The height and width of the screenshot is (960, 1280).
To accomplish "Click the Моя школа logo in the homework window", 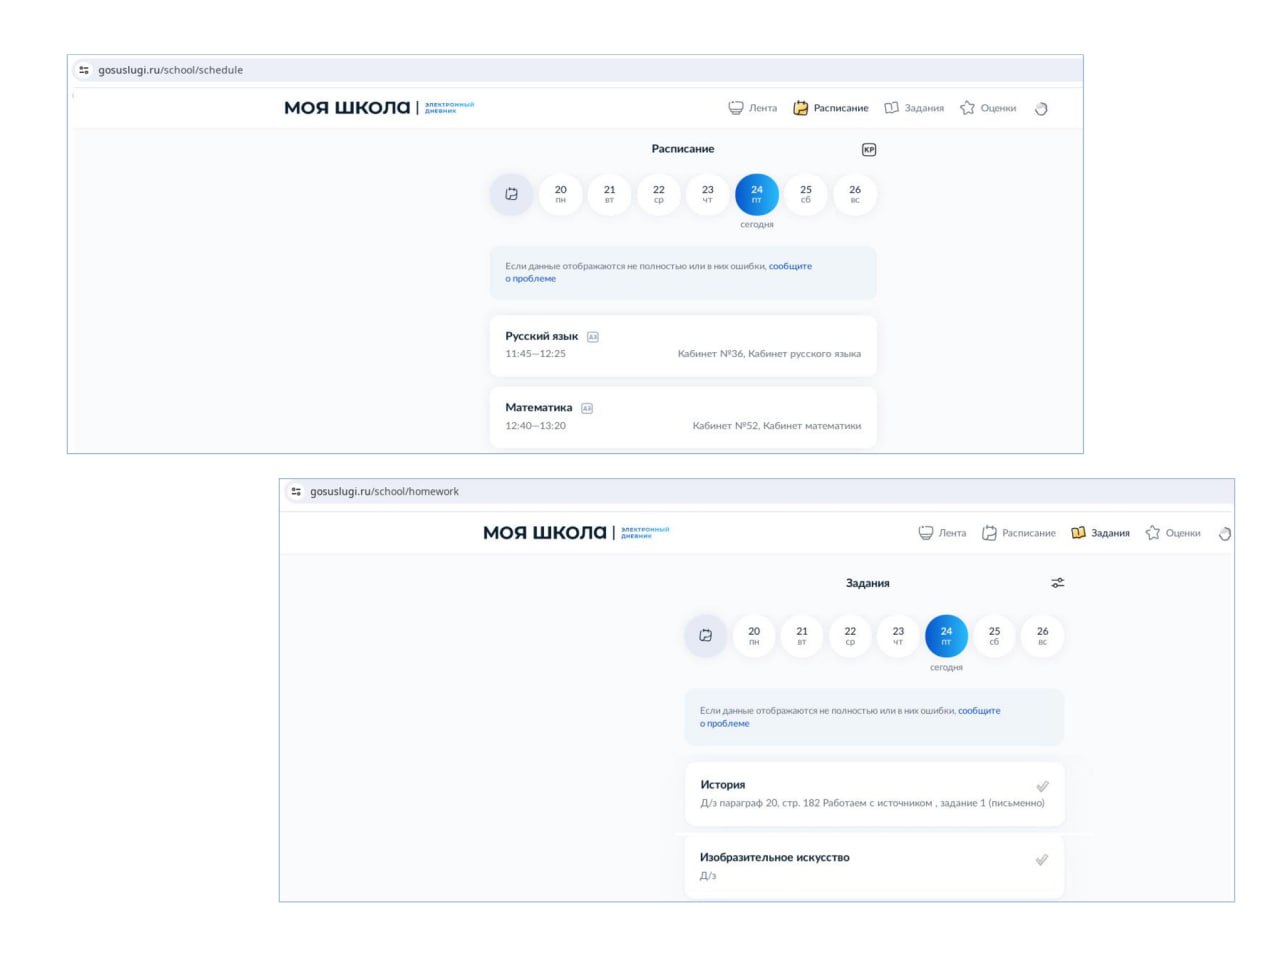I will (545, 533).
